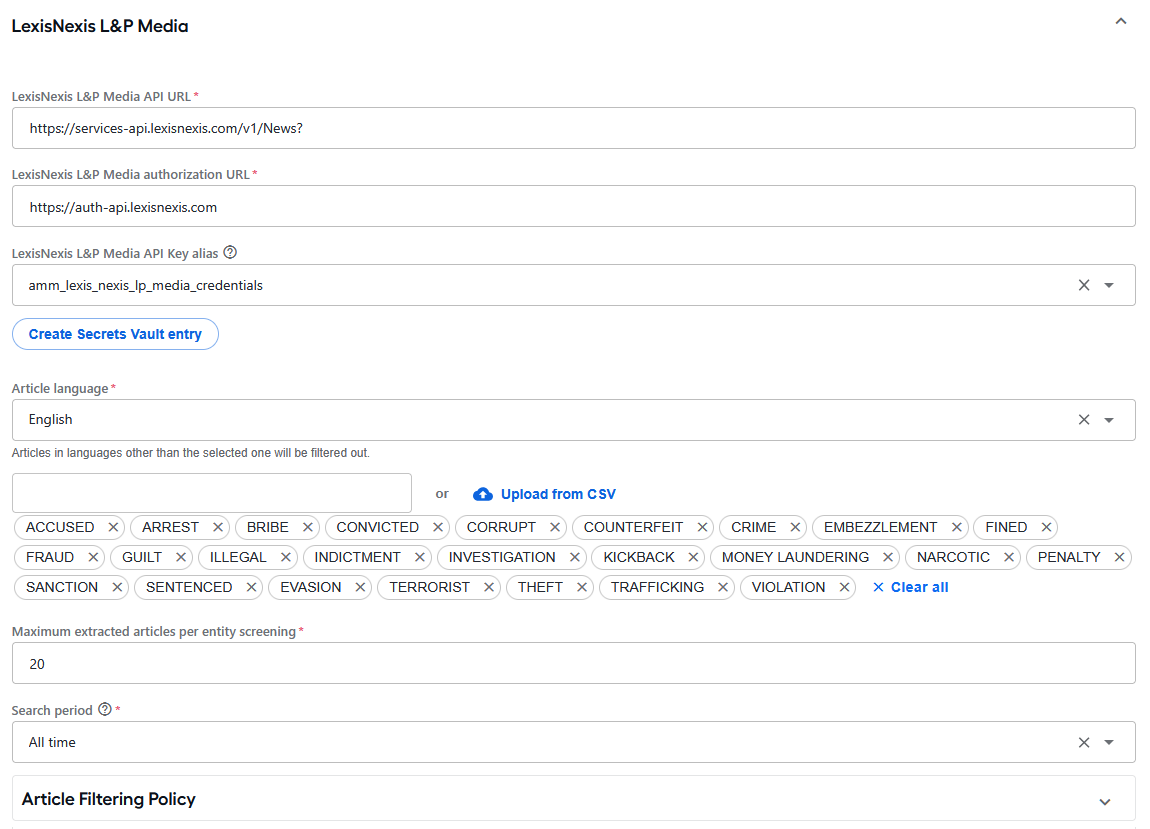Remove the NARCOTIC keyword chip
Viewport: 1150px width, 829px height.
pos(1009,558)
